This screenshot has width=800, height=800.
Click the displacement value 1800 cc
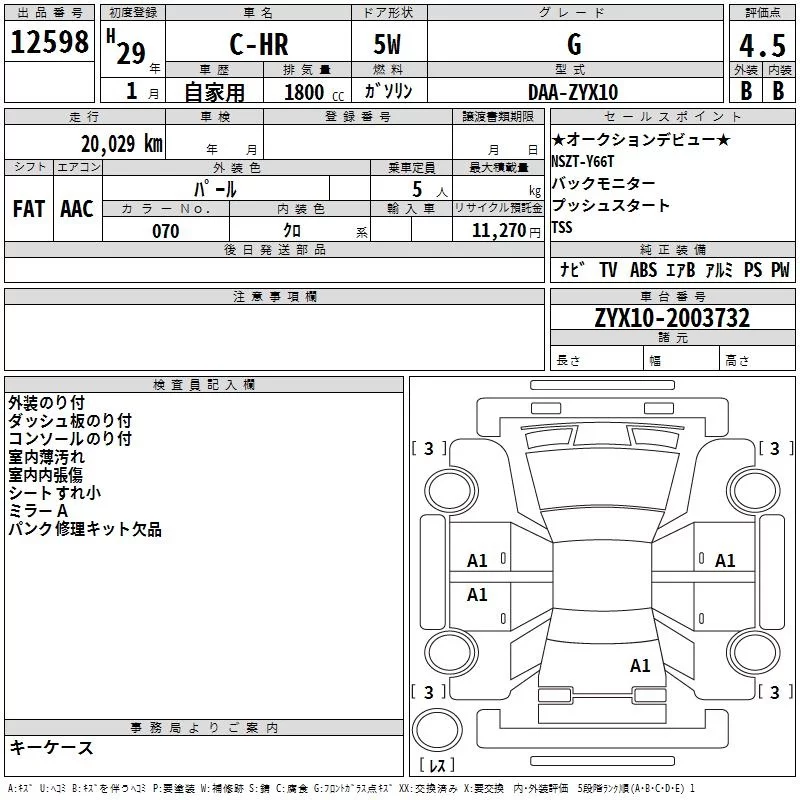pyautogui.click(x=314, y=92)
